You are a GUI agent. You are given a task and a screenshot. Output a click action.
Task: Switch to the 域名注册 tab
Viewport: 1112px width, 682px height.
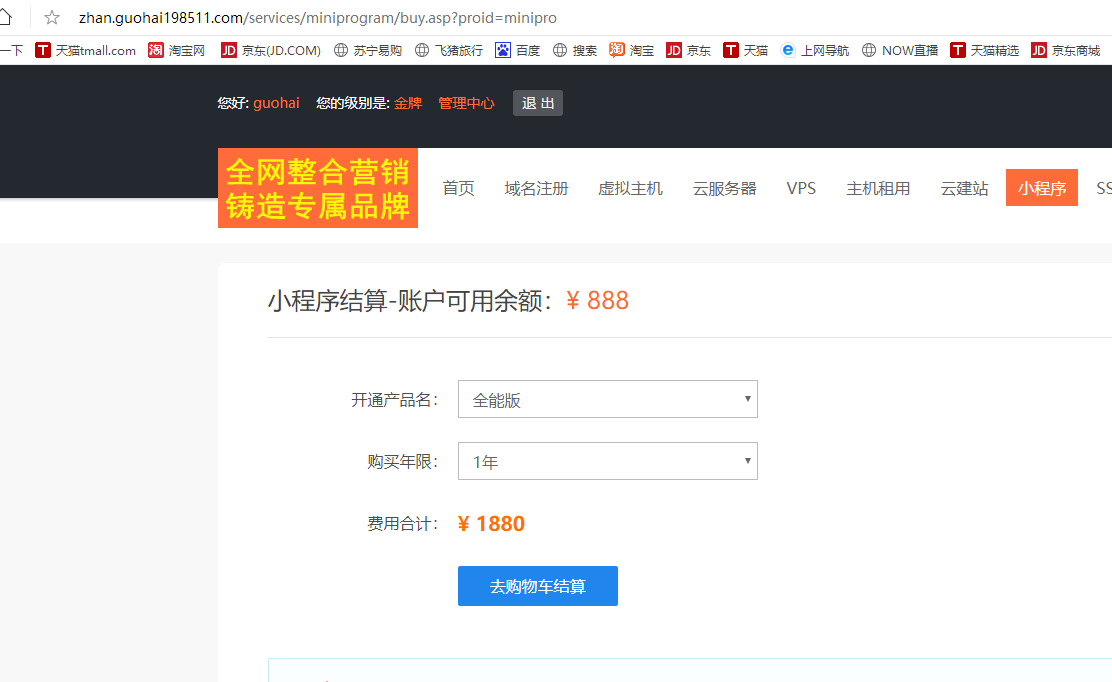click(x=536, y=187)
